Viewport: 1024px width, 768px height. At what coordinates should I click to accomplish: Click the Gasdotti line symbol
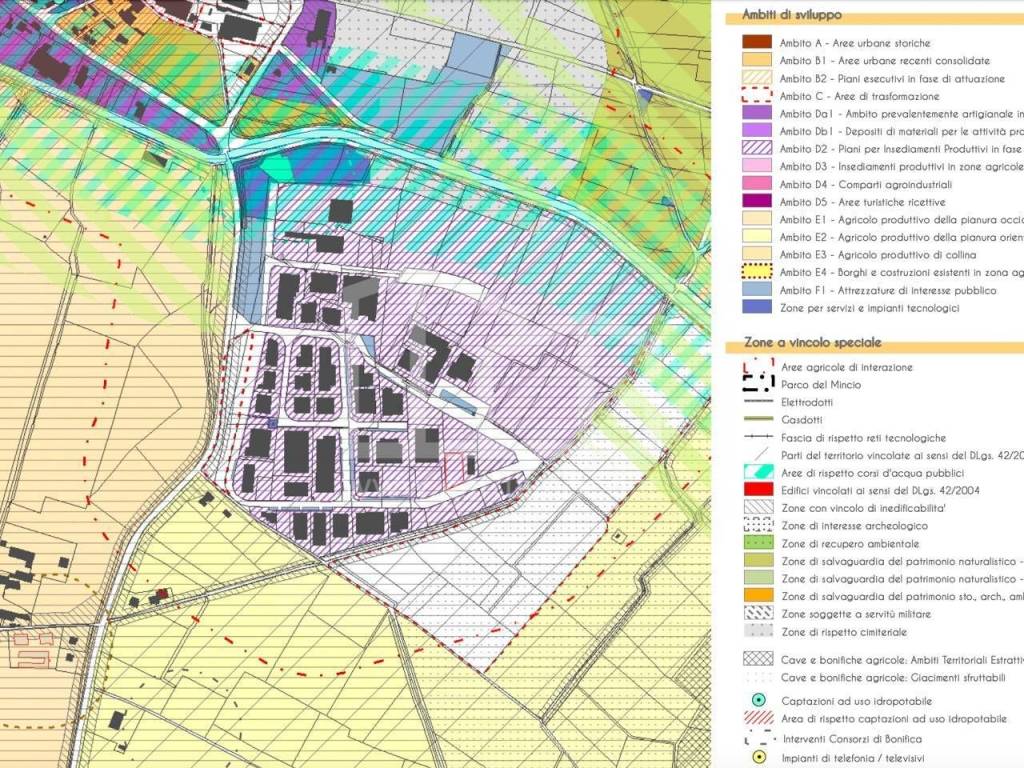click(757, 420)
